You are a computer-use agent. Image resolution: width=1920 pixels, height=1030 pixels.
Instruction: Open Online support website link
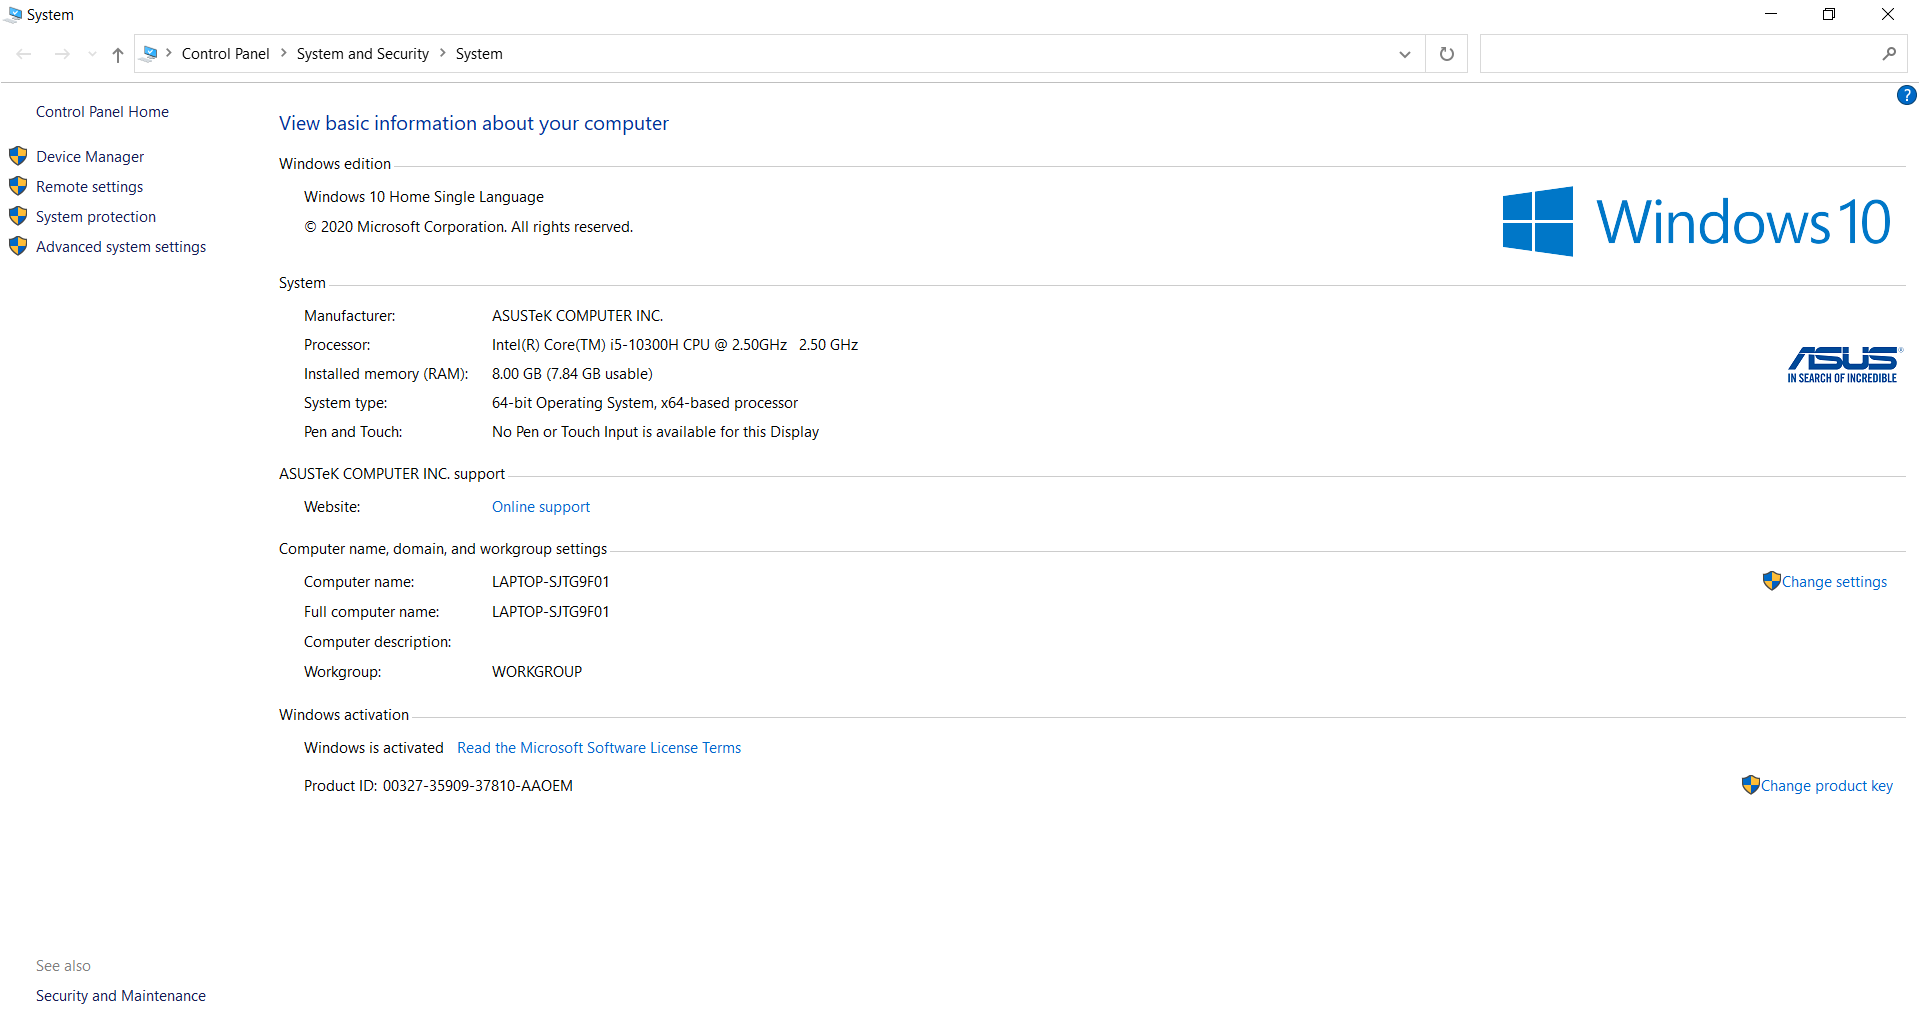pos(541,507)
